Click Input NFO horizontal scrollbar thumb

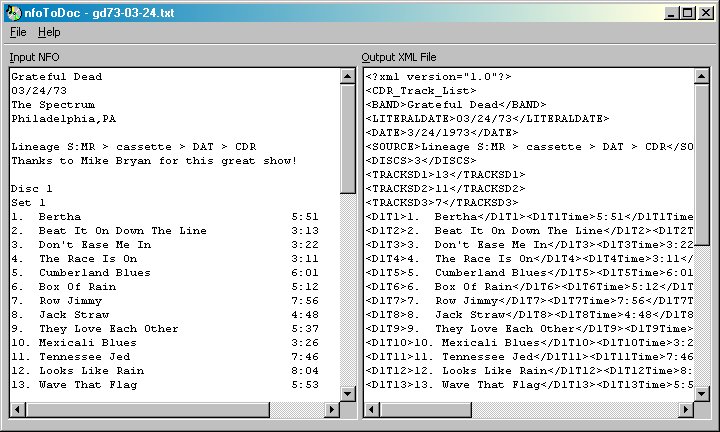click(x=147, y=409)
